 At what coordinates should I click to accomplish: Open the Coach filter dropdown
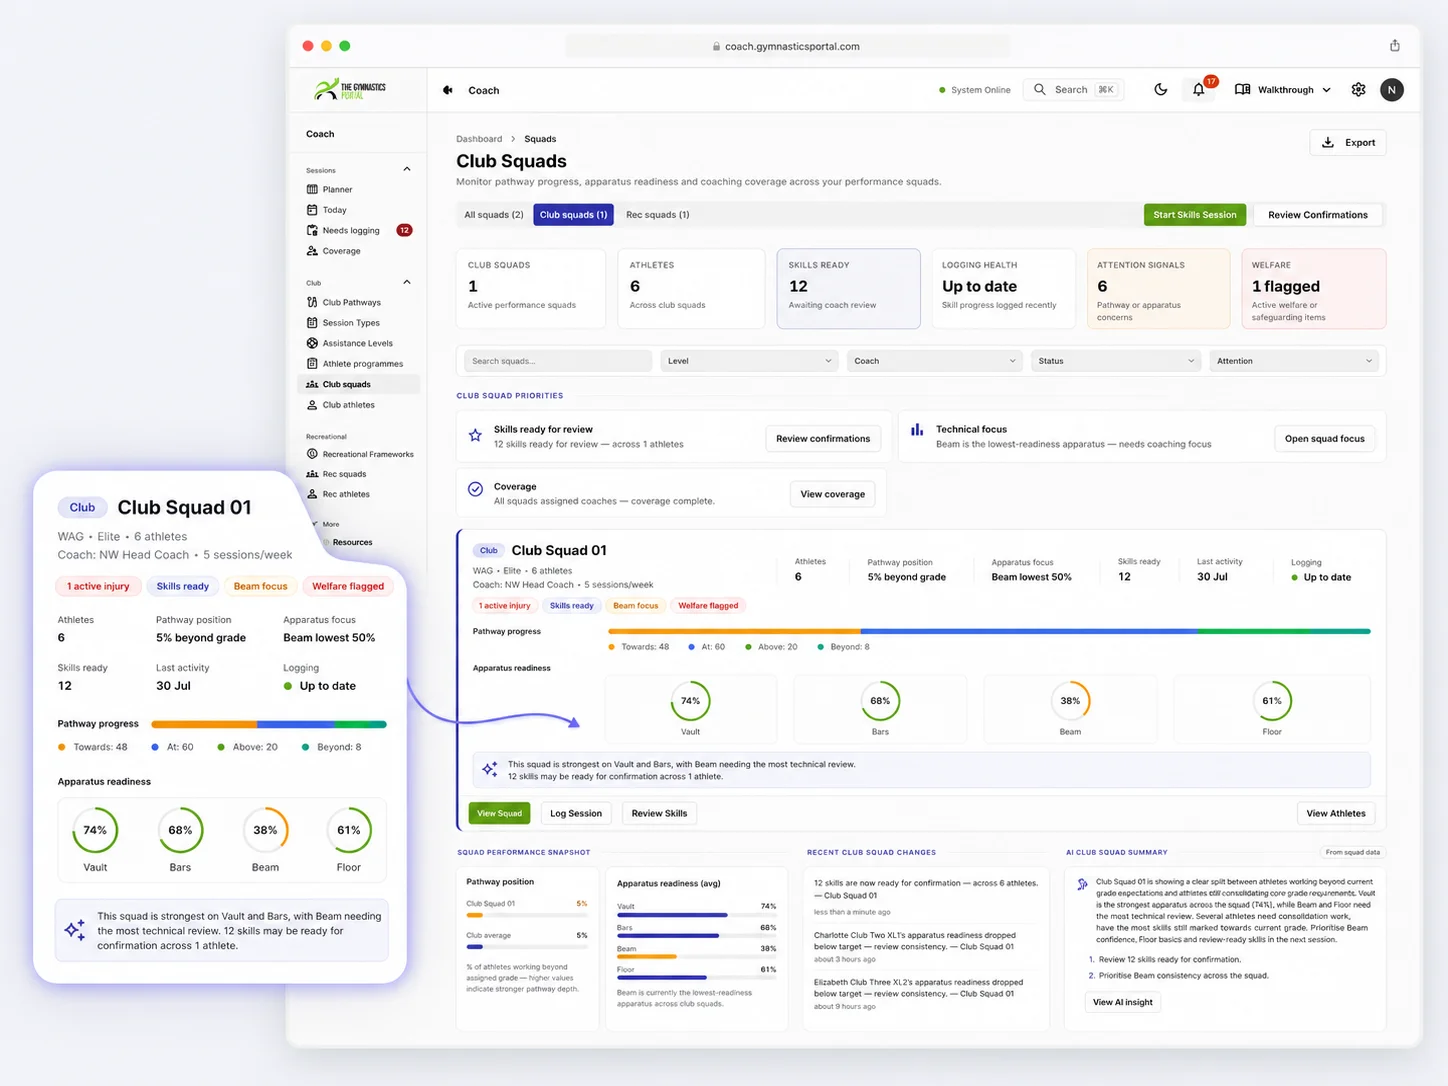click(934, 361)
